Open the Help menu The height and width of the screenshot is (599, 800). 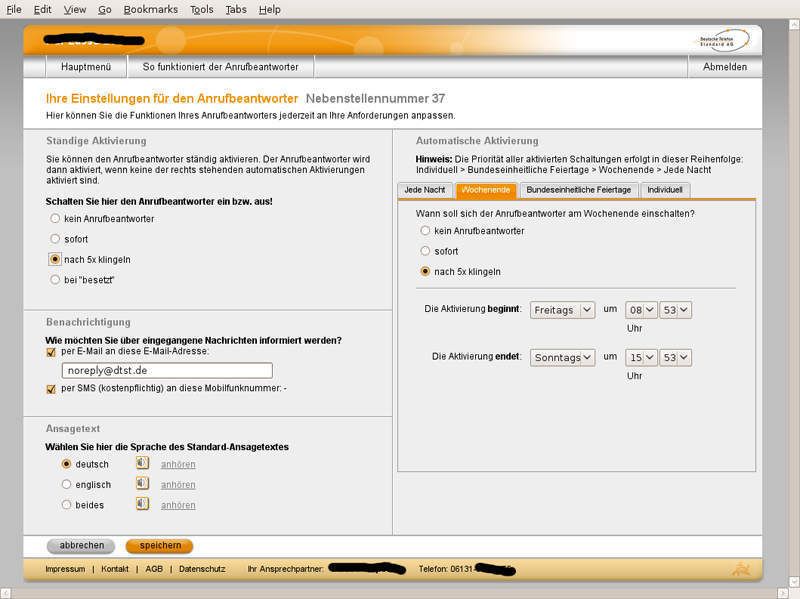coord(269,9)
